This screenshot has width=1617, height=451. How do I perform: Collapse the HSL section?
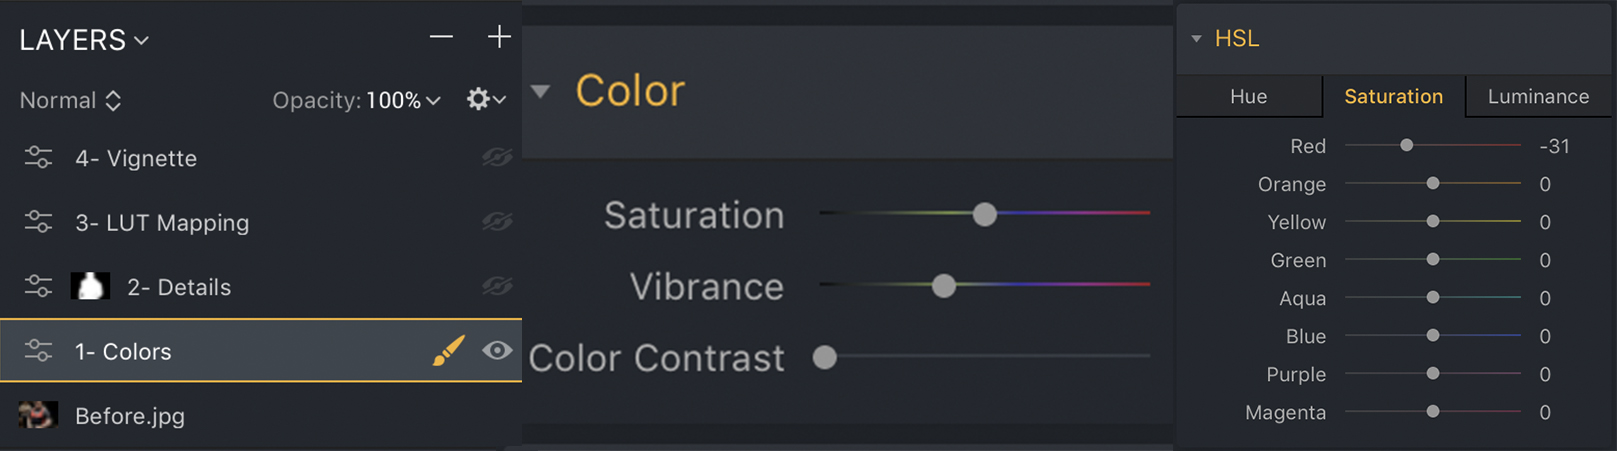1196,39
